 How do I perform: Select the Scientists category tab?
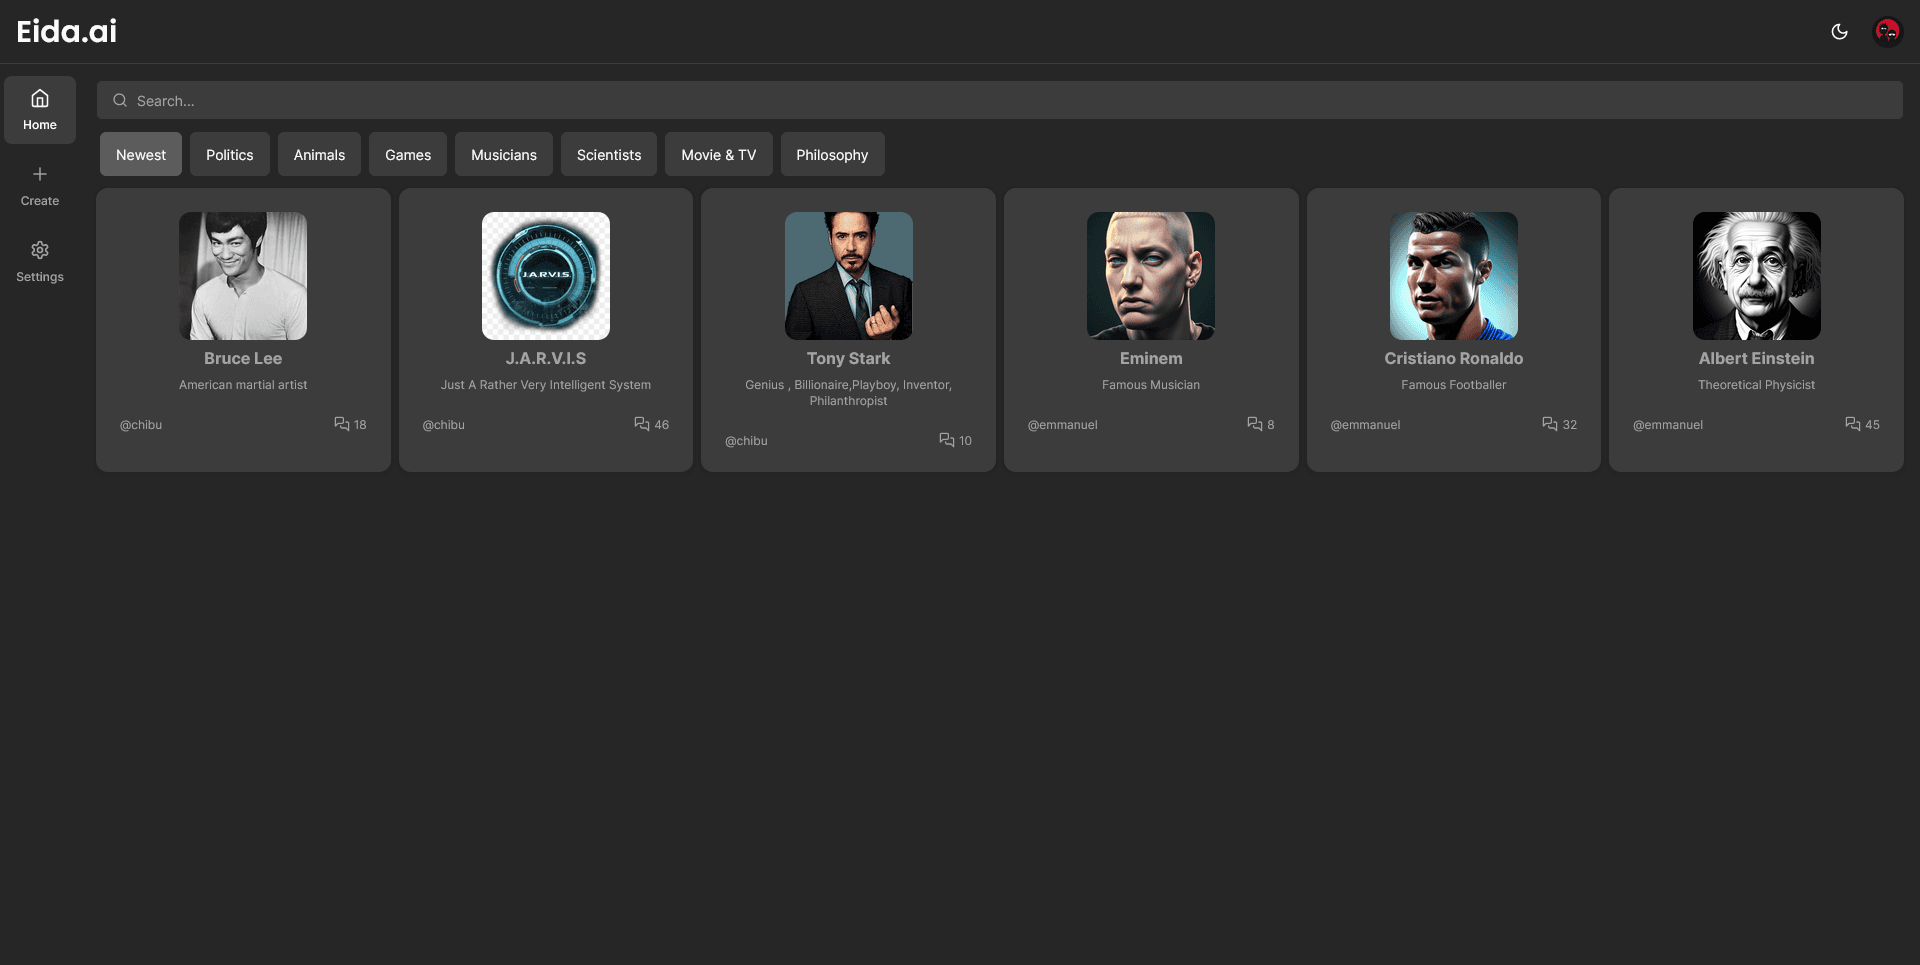[x=609, y=154]
